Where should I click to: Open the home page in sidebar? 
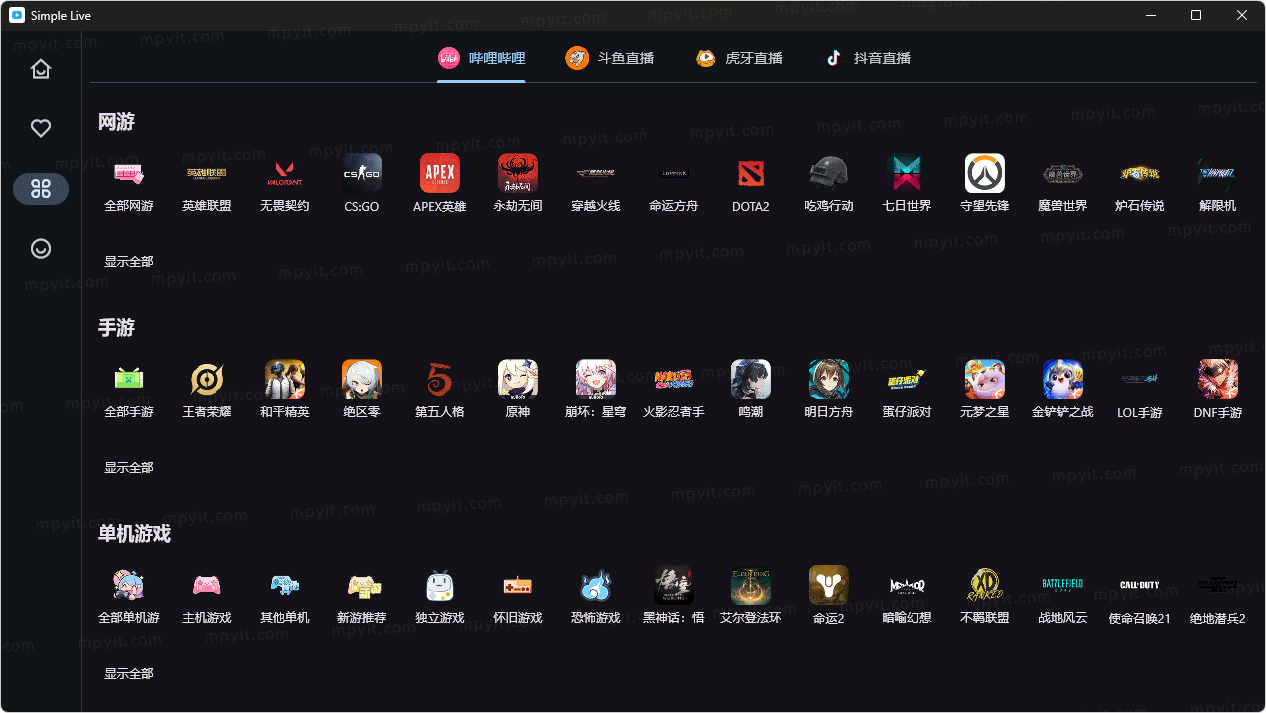[41, 69]
